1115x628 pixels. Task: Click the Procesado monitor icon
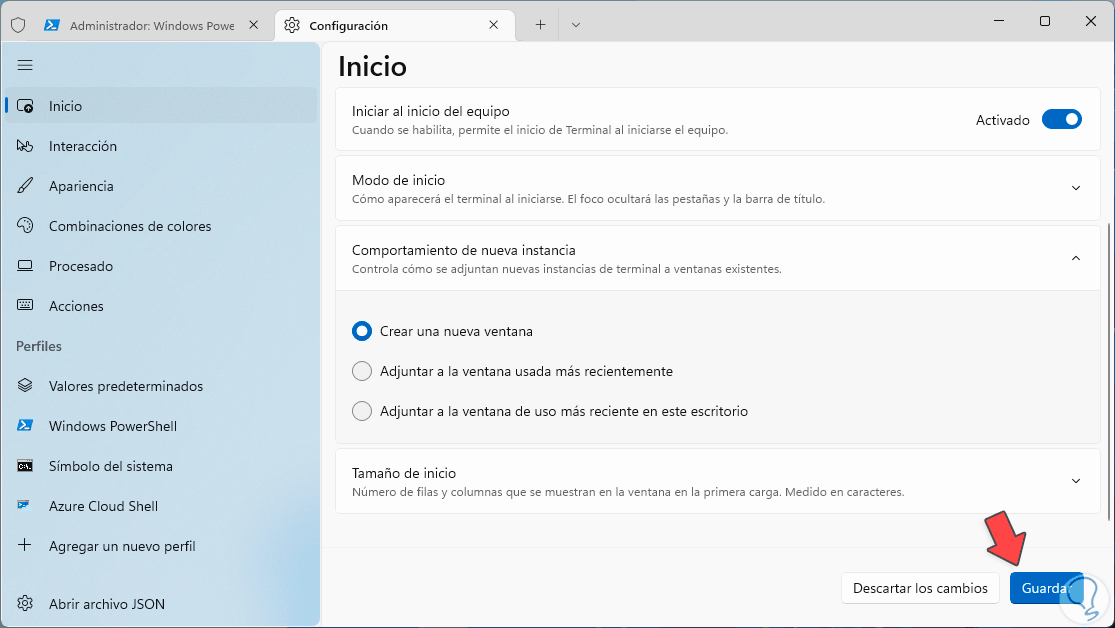[25, 266]
